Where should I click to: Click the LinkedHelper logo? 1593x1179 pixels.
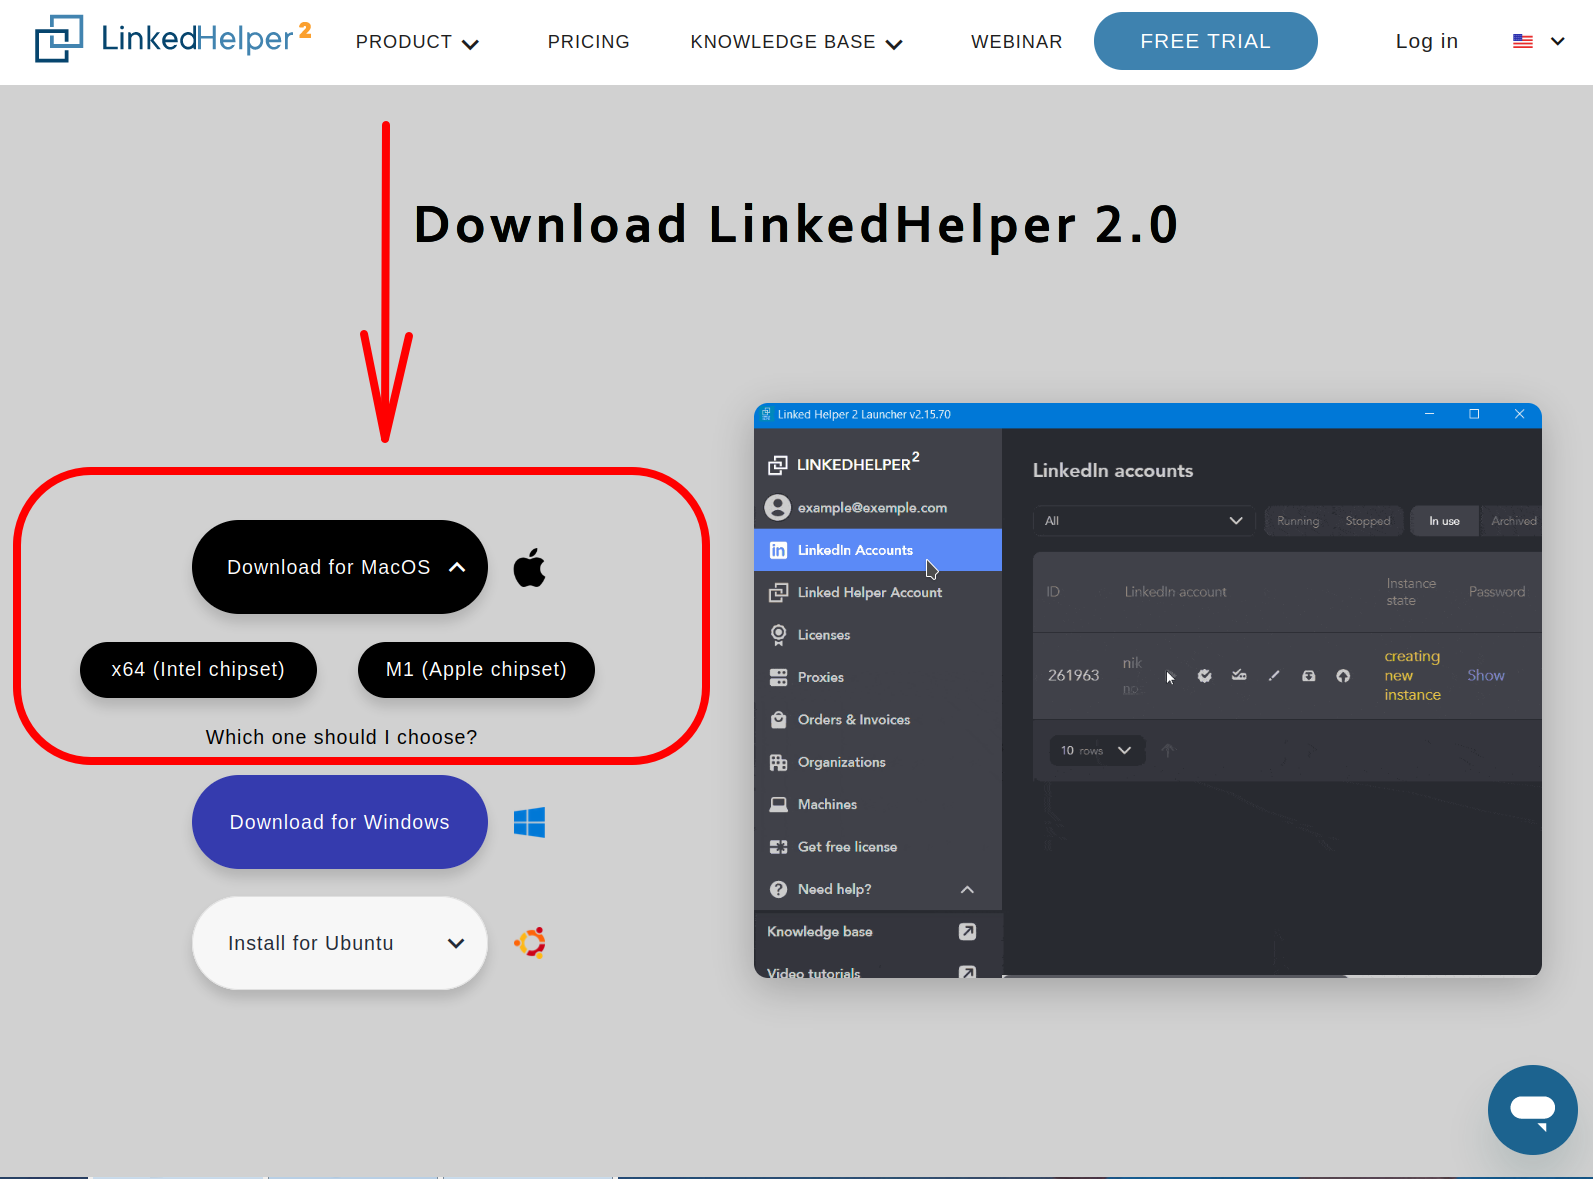[173, 39]
